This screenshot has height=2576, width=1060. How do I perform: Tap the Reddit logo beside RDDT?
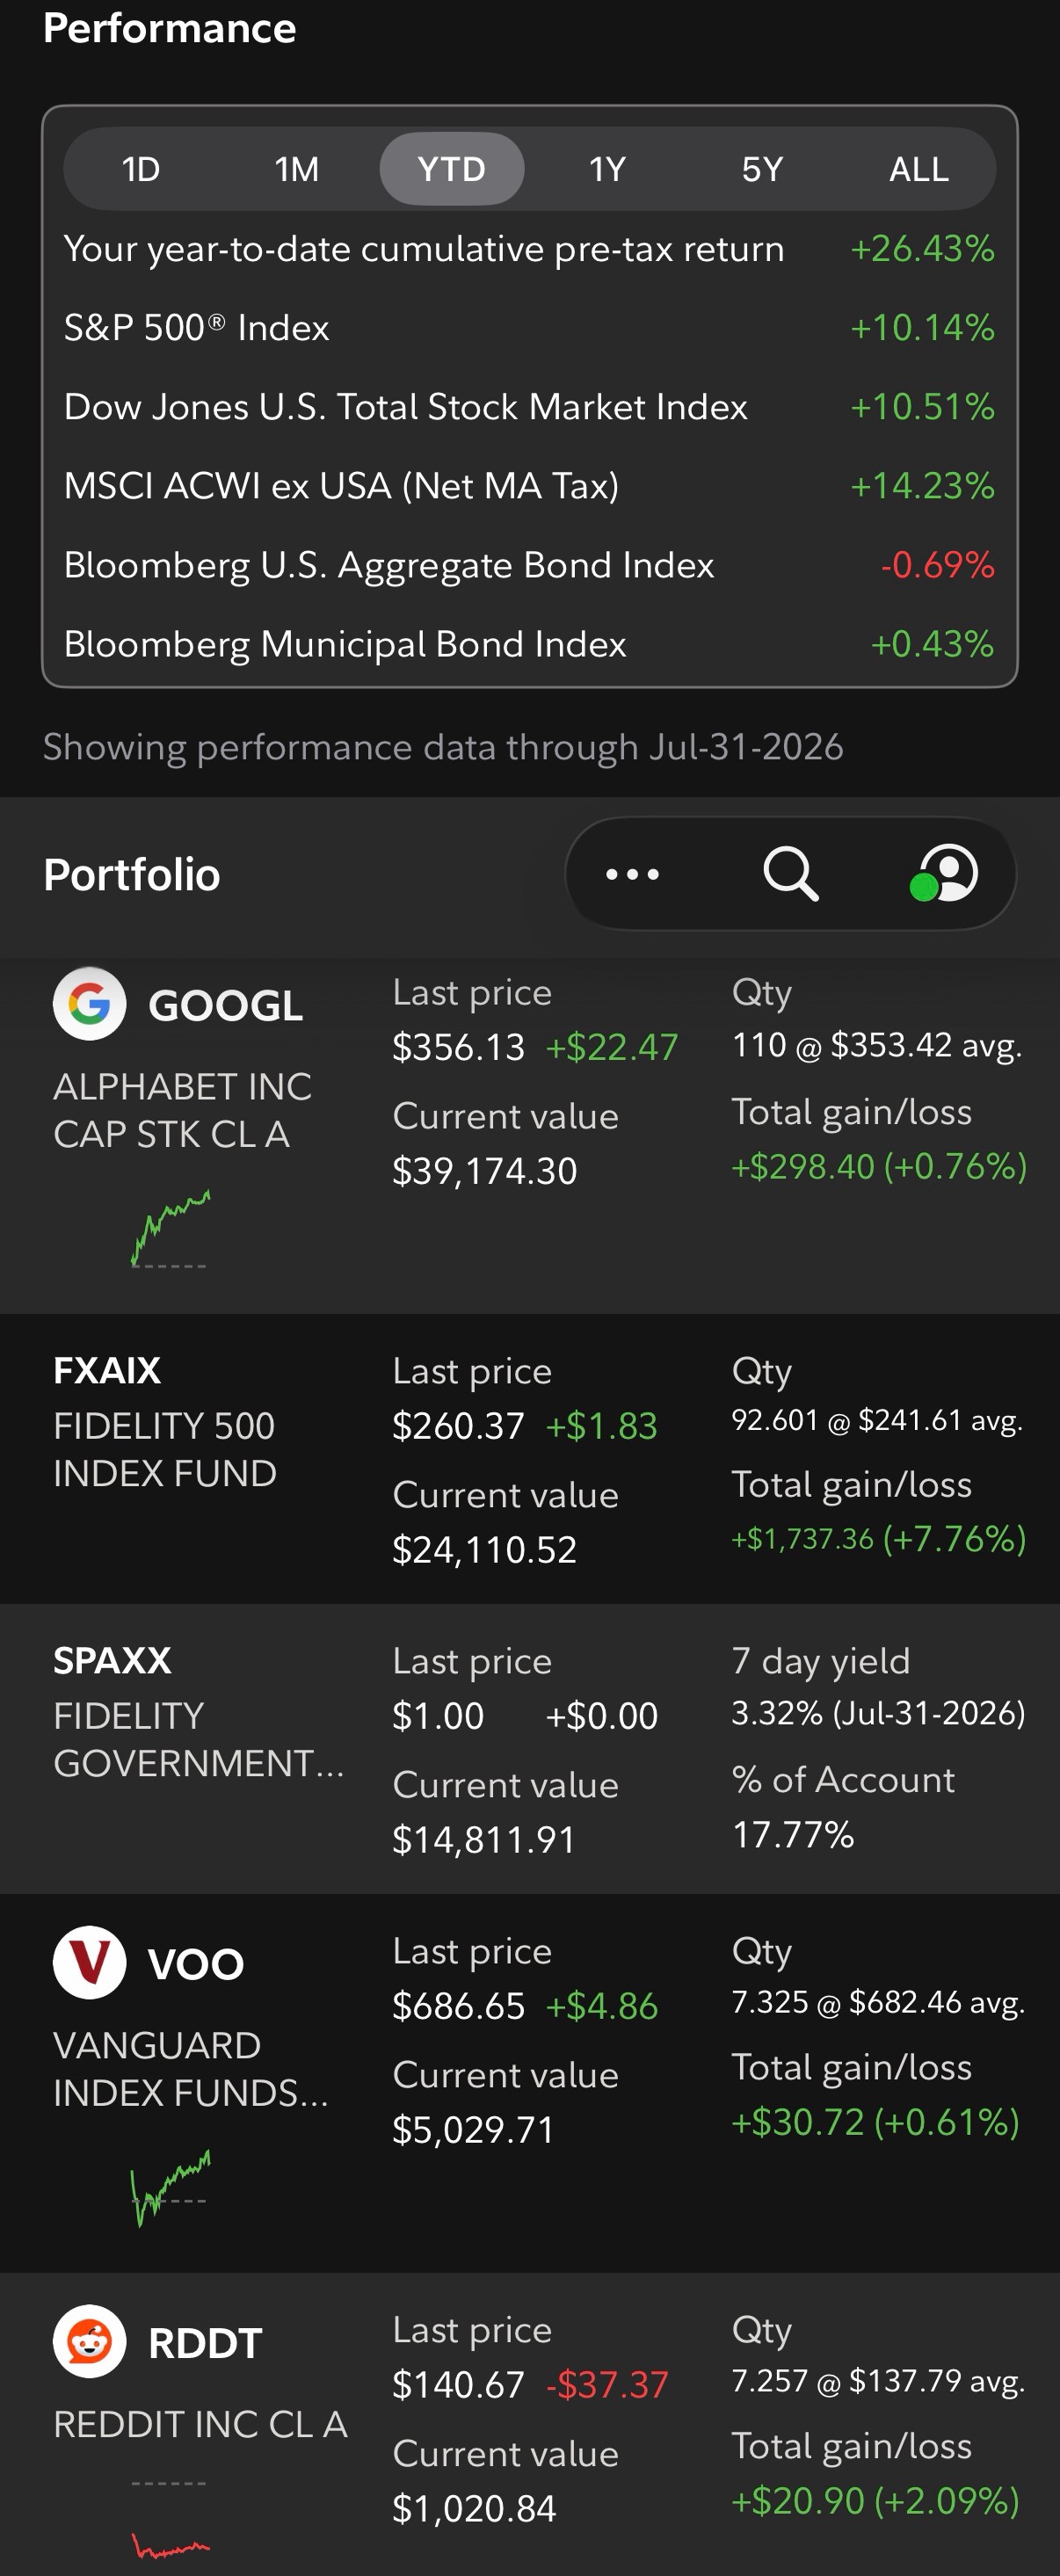pyautogui.click(x=90, y=2342)
